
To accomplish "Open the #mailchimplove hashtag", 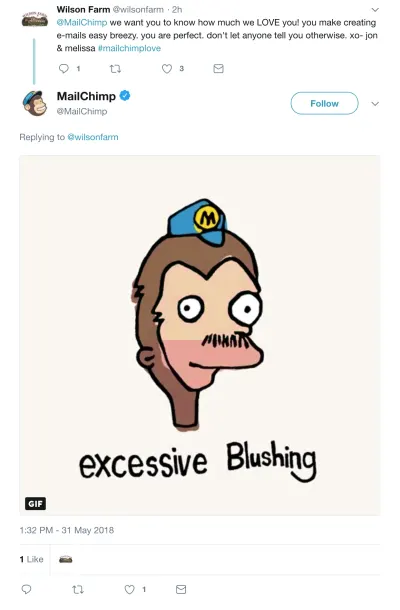I will click(x=130, y=48).
